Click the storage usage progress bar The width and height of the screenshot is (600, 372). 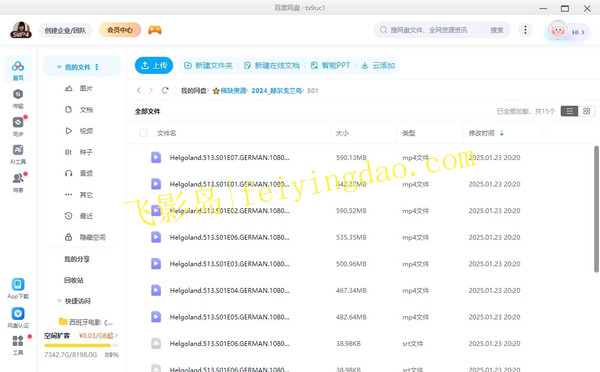click(x=81, y=345)
